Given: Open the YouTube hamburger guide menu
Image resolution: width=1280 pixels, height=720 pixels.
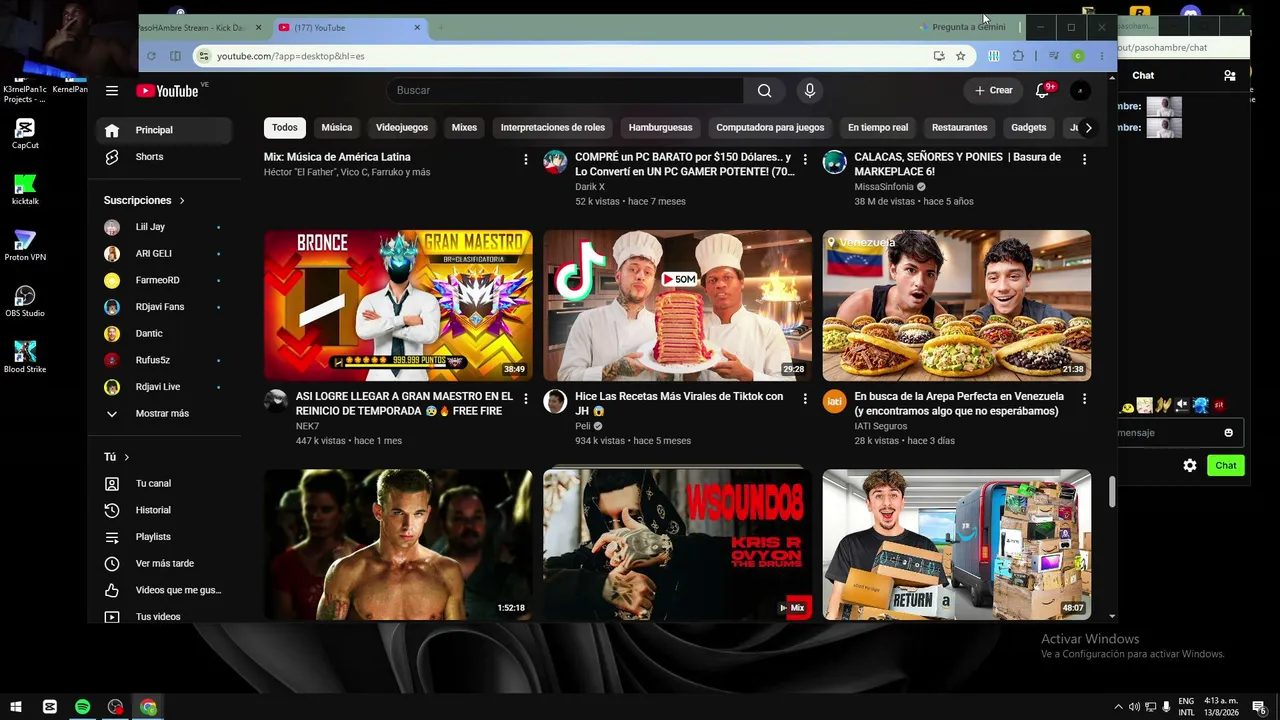Looking at the screenshot, I should pyautogui.click(x=112, y=91).
